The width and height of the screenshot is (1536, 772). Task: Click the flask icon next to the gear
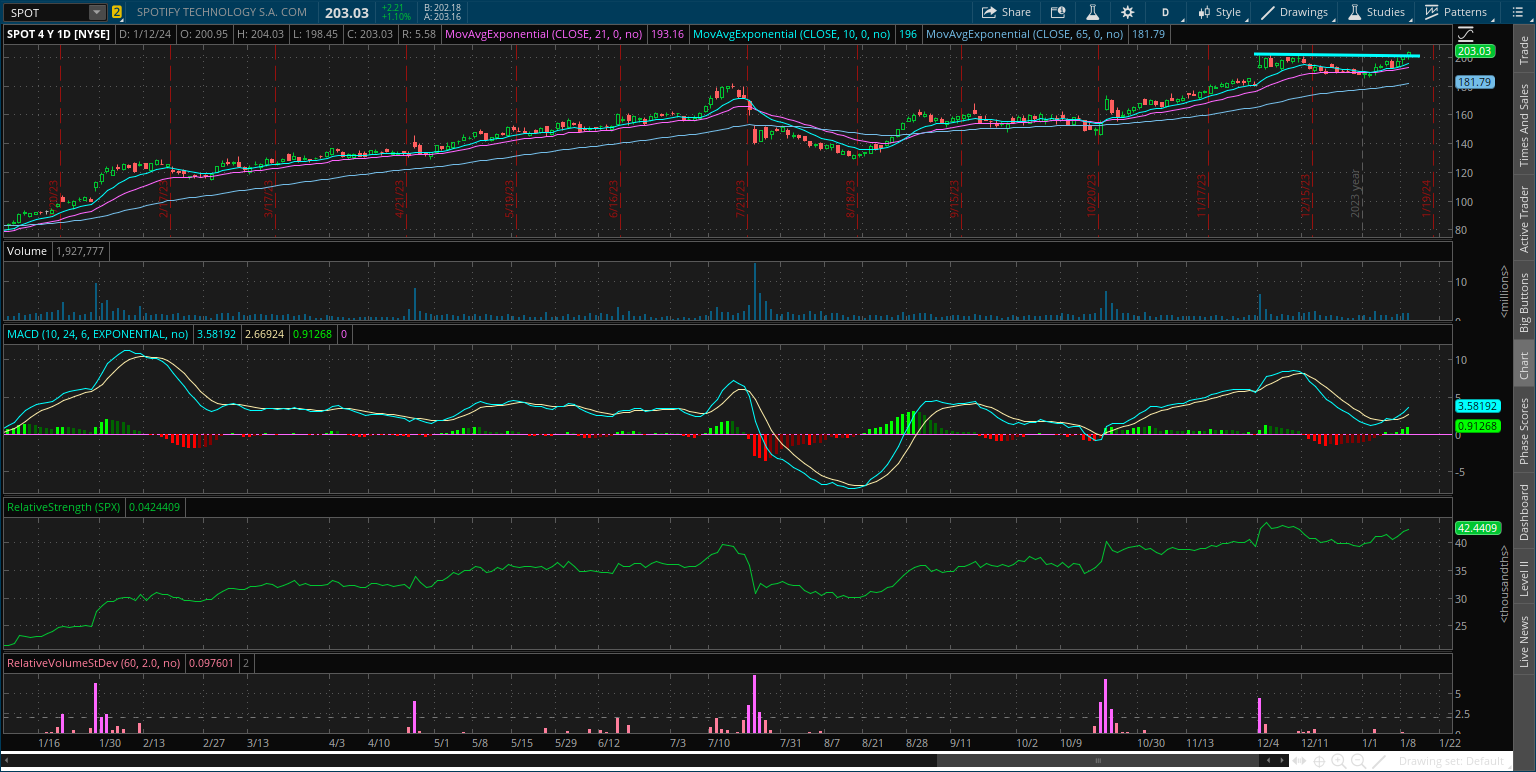(x=1093, y=12)
